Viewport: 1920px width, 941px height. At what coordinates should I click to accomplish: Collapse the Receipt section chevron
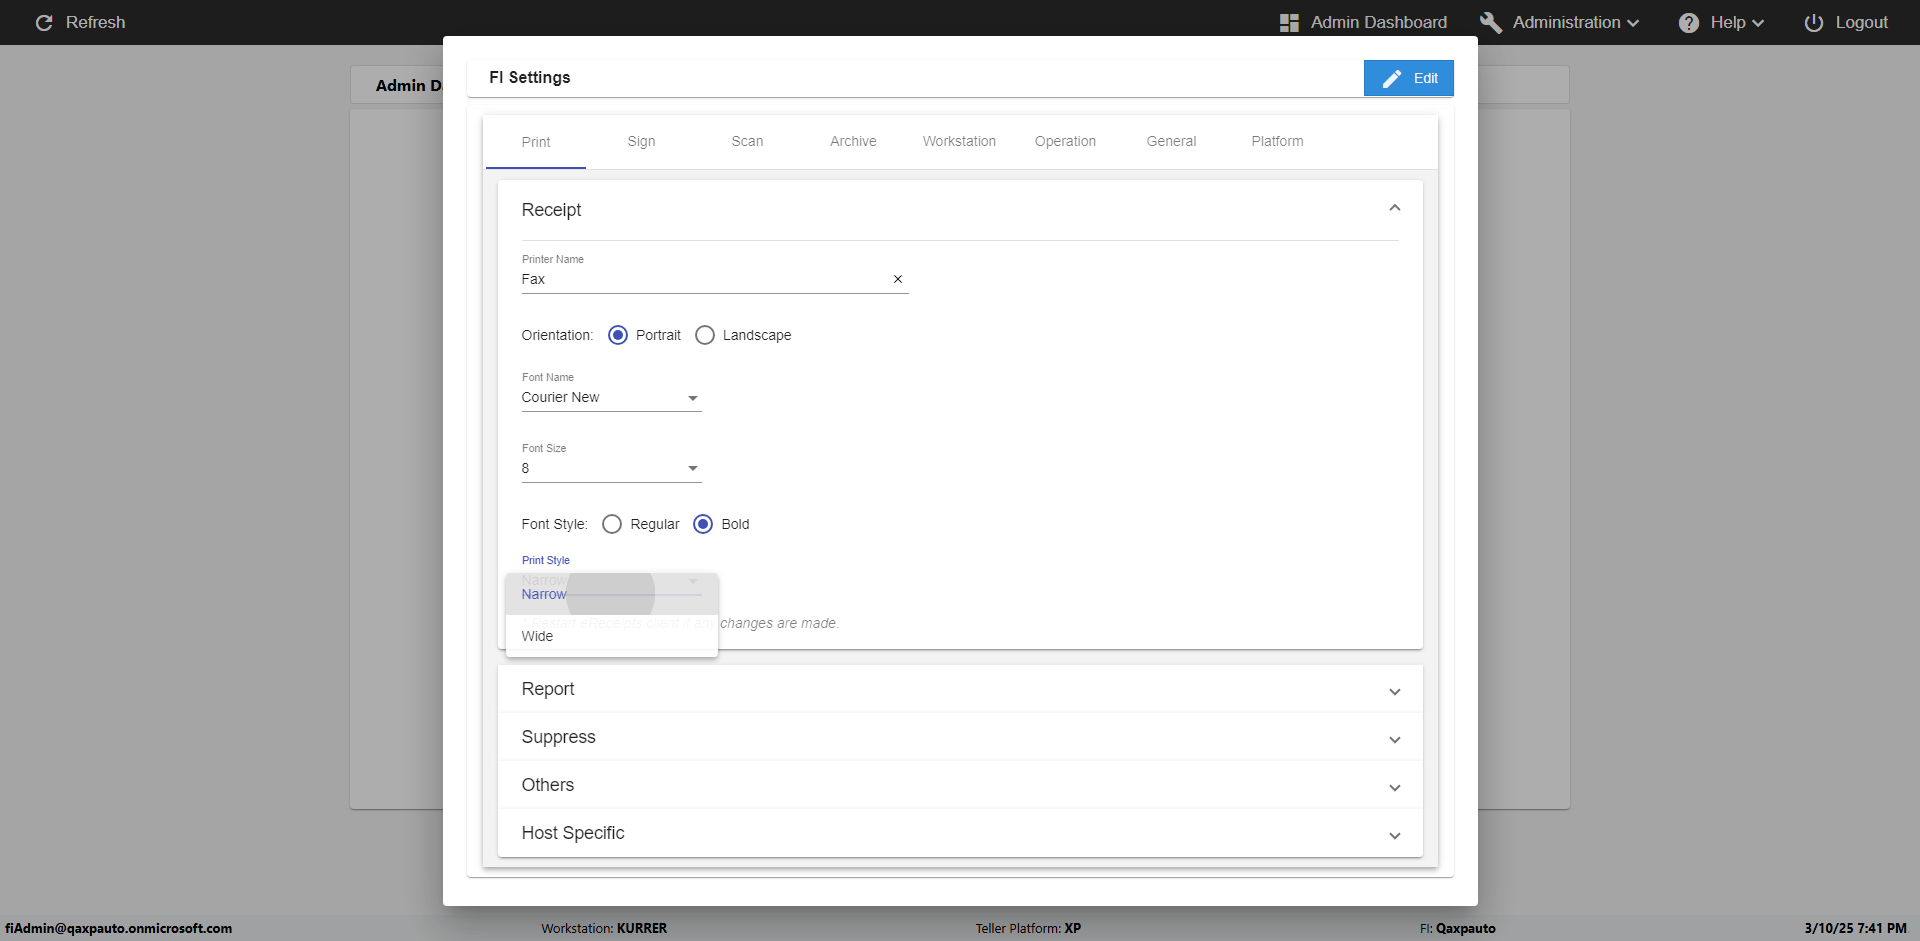tap(1394, 208)
